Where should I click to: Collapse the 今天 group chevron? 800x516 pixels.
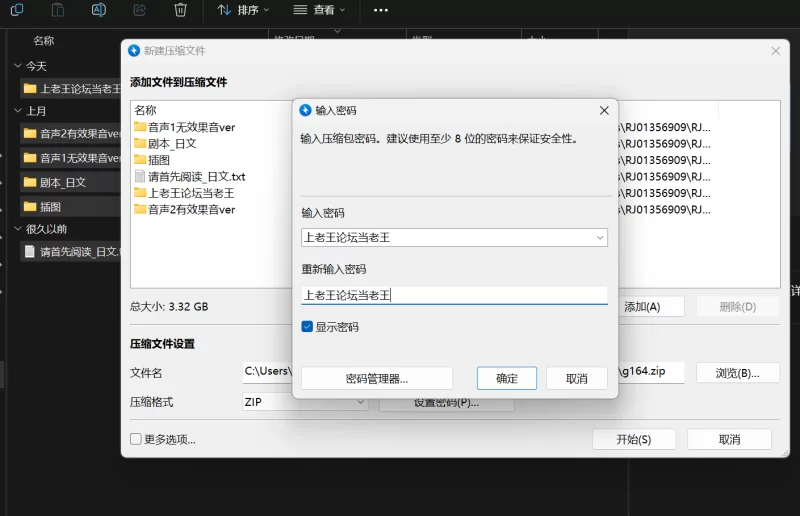pos(17,66)
